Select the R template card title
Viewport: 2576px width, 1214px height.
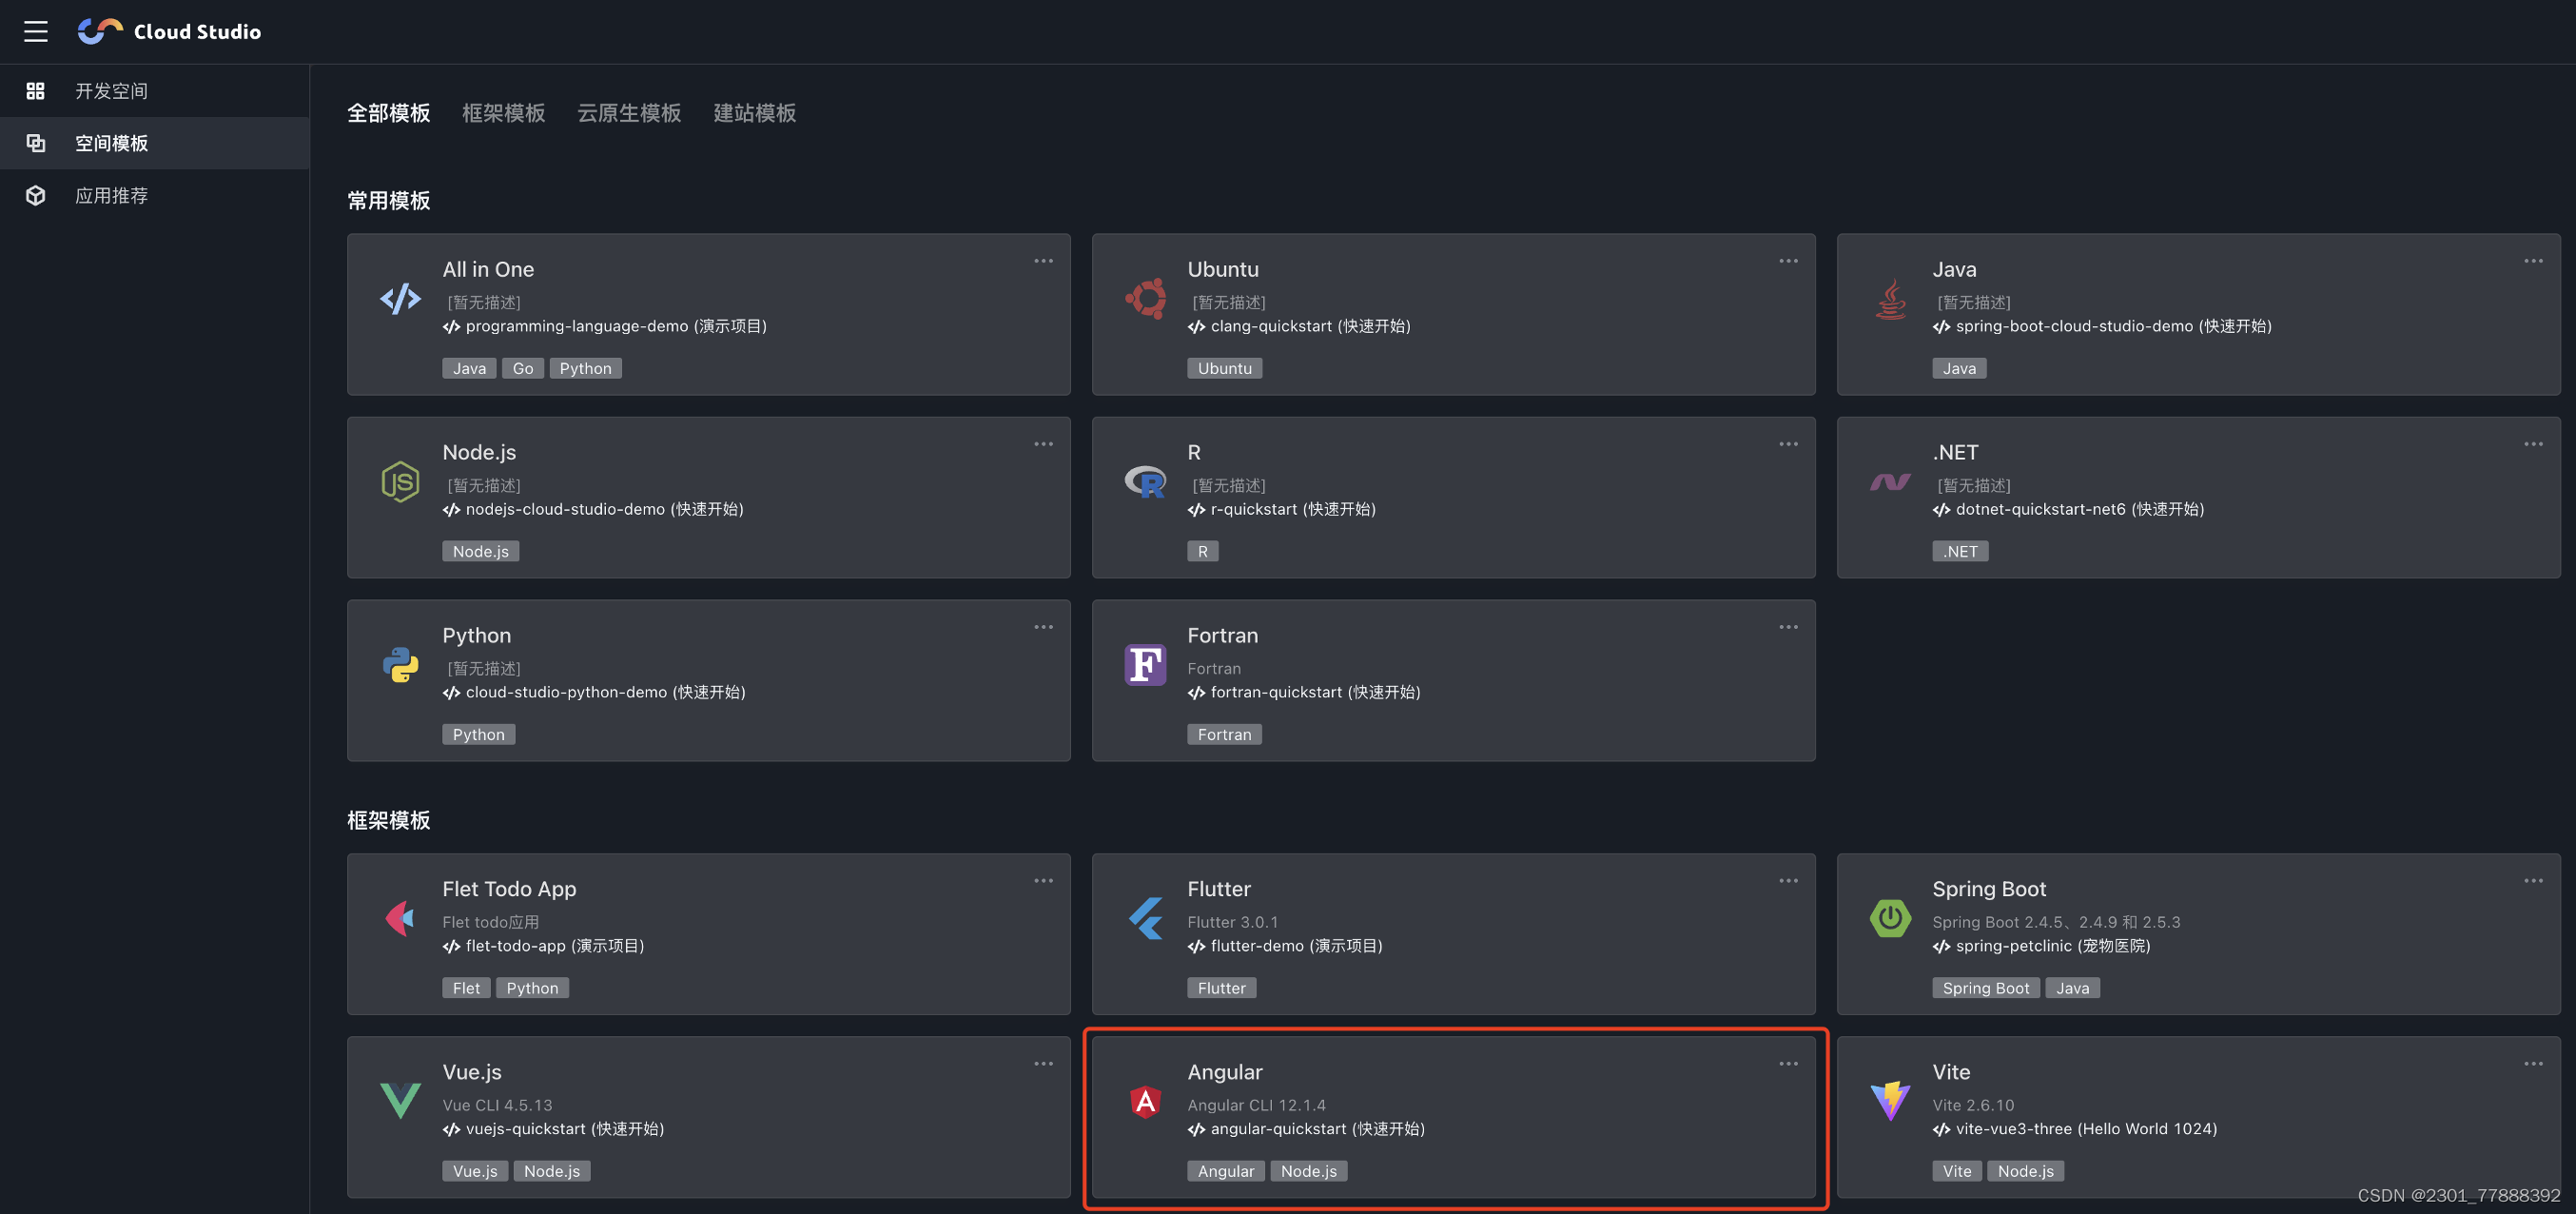pos(1194,453)
